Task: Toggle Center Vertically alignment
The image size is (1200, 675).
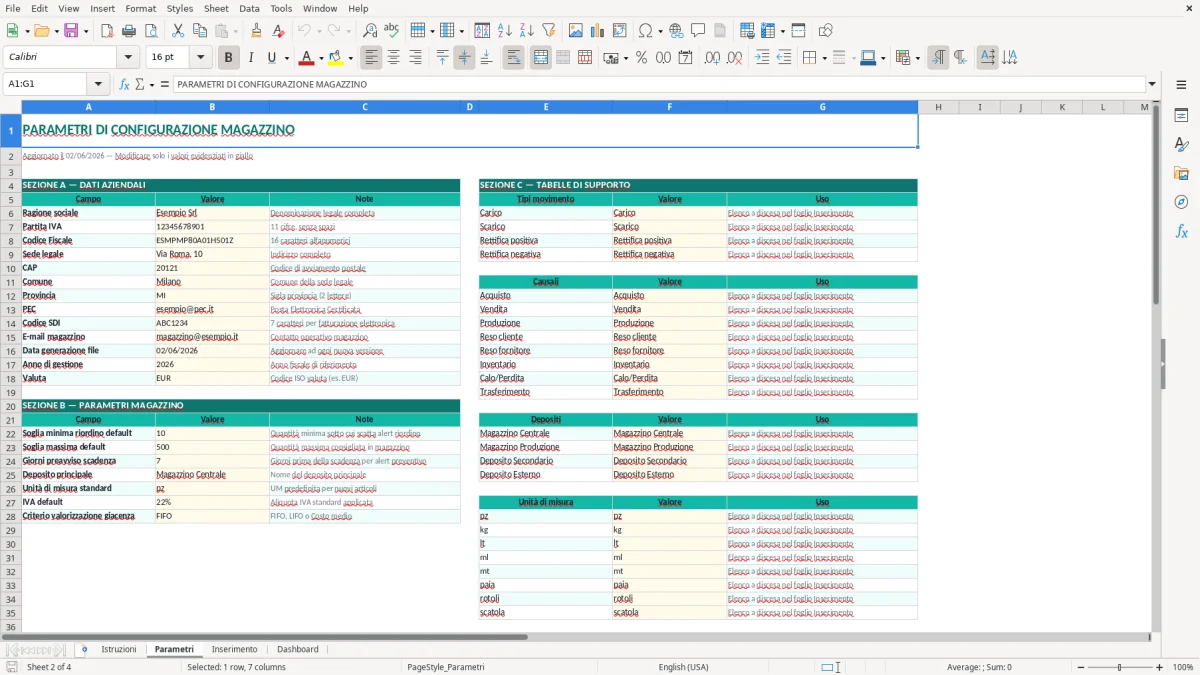Action: (464, 58)
